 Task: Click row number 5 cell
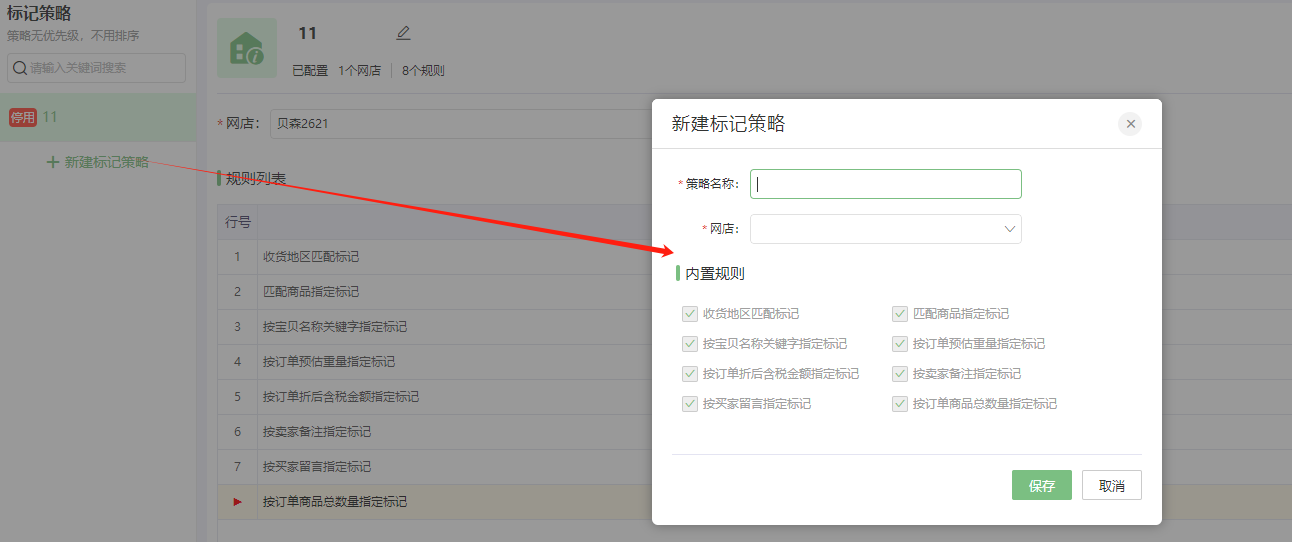238,397
